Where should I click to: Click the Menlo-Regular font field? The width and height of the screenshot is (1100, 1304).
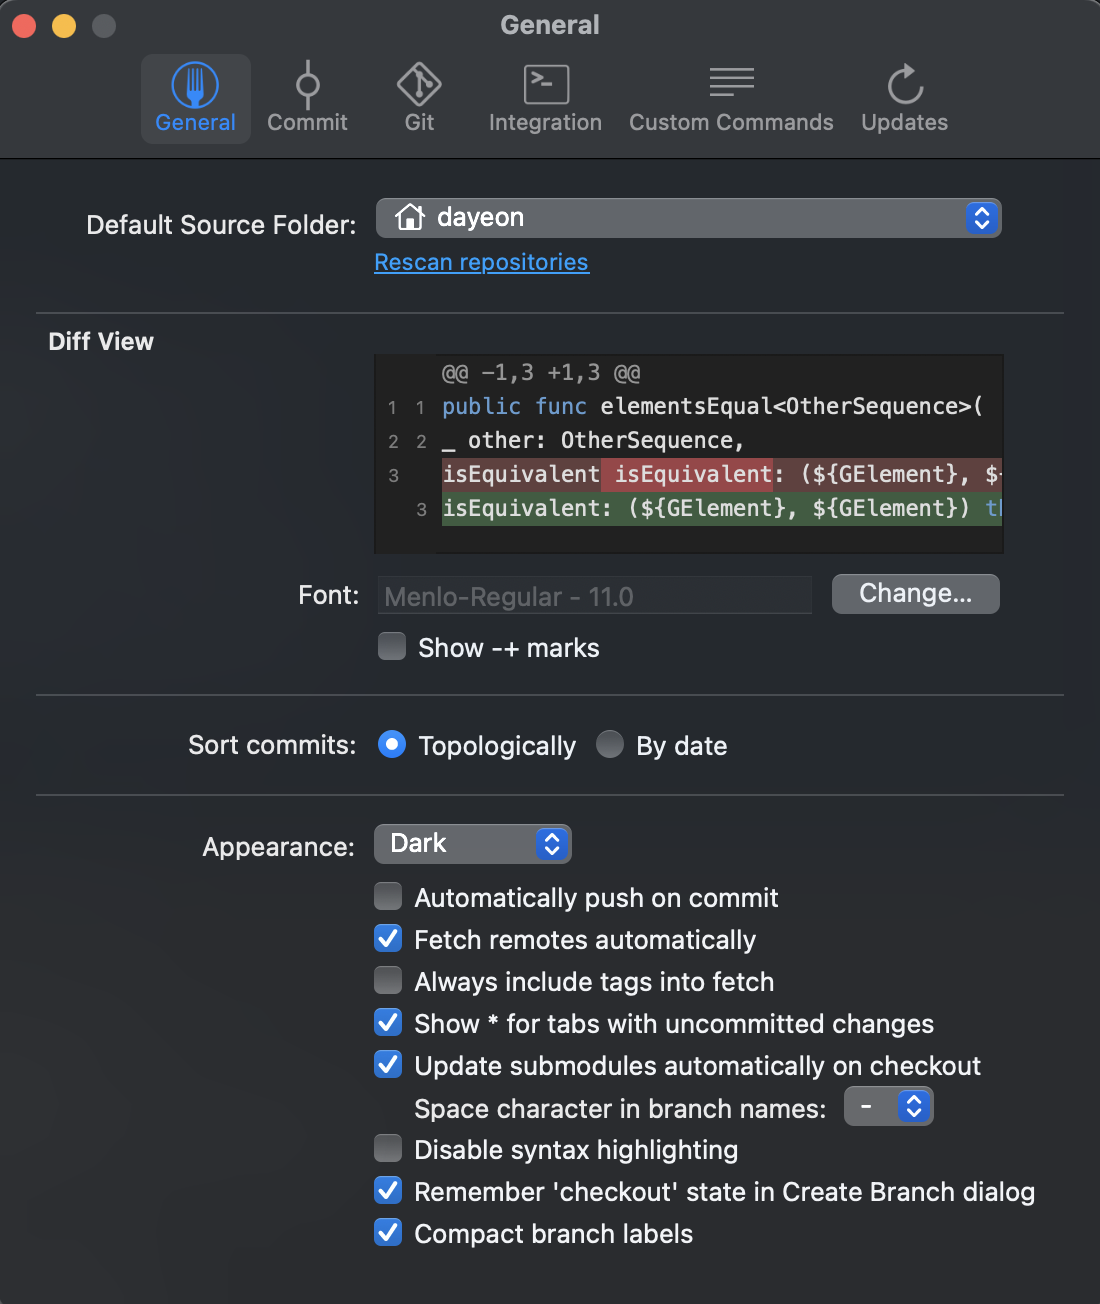594,595
